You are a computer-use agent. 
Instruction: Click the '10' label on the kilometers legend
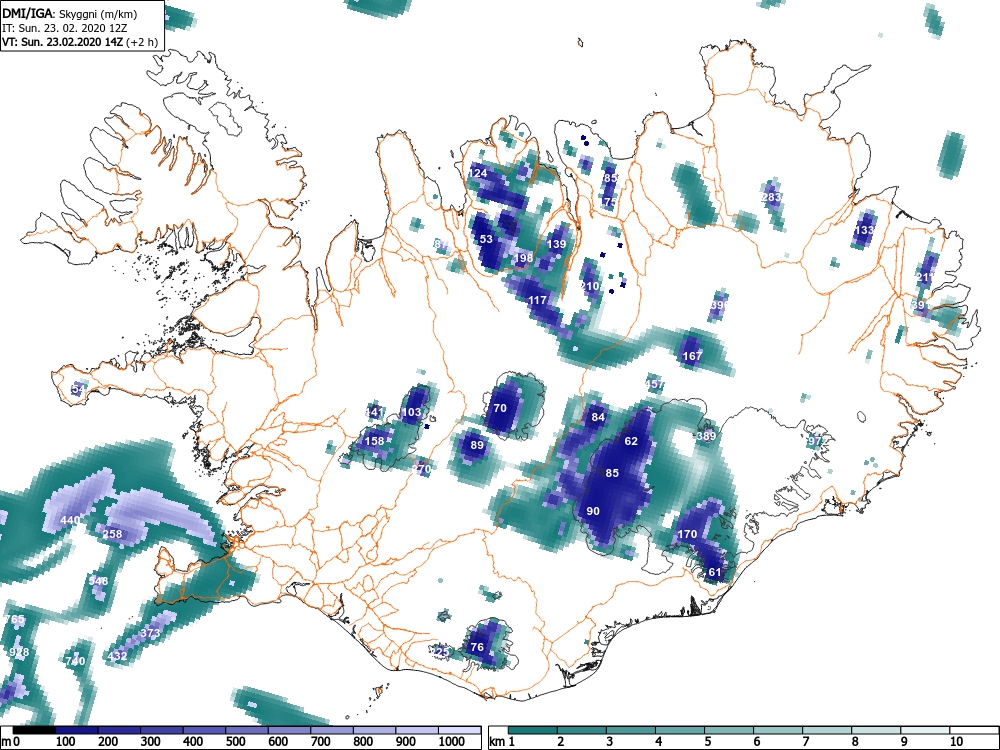955,742
